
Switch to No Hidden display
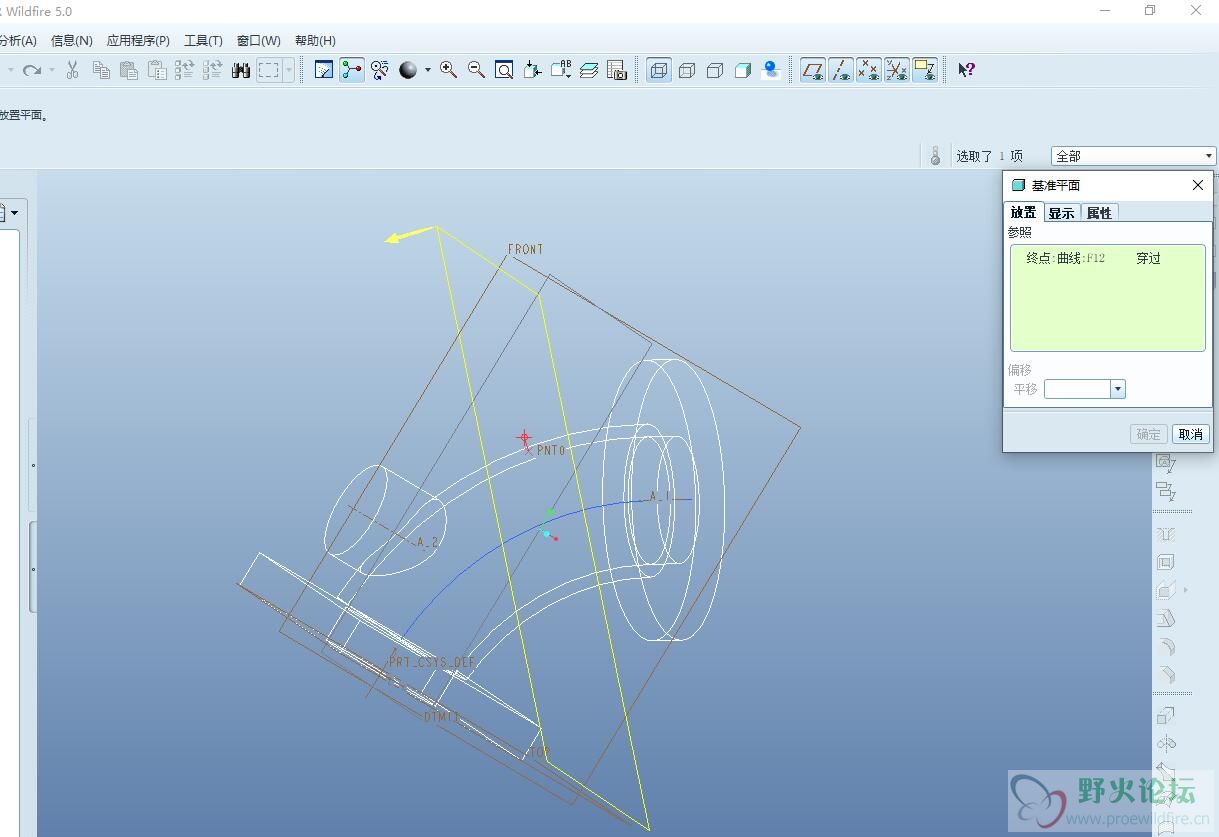tap(715, 70)
